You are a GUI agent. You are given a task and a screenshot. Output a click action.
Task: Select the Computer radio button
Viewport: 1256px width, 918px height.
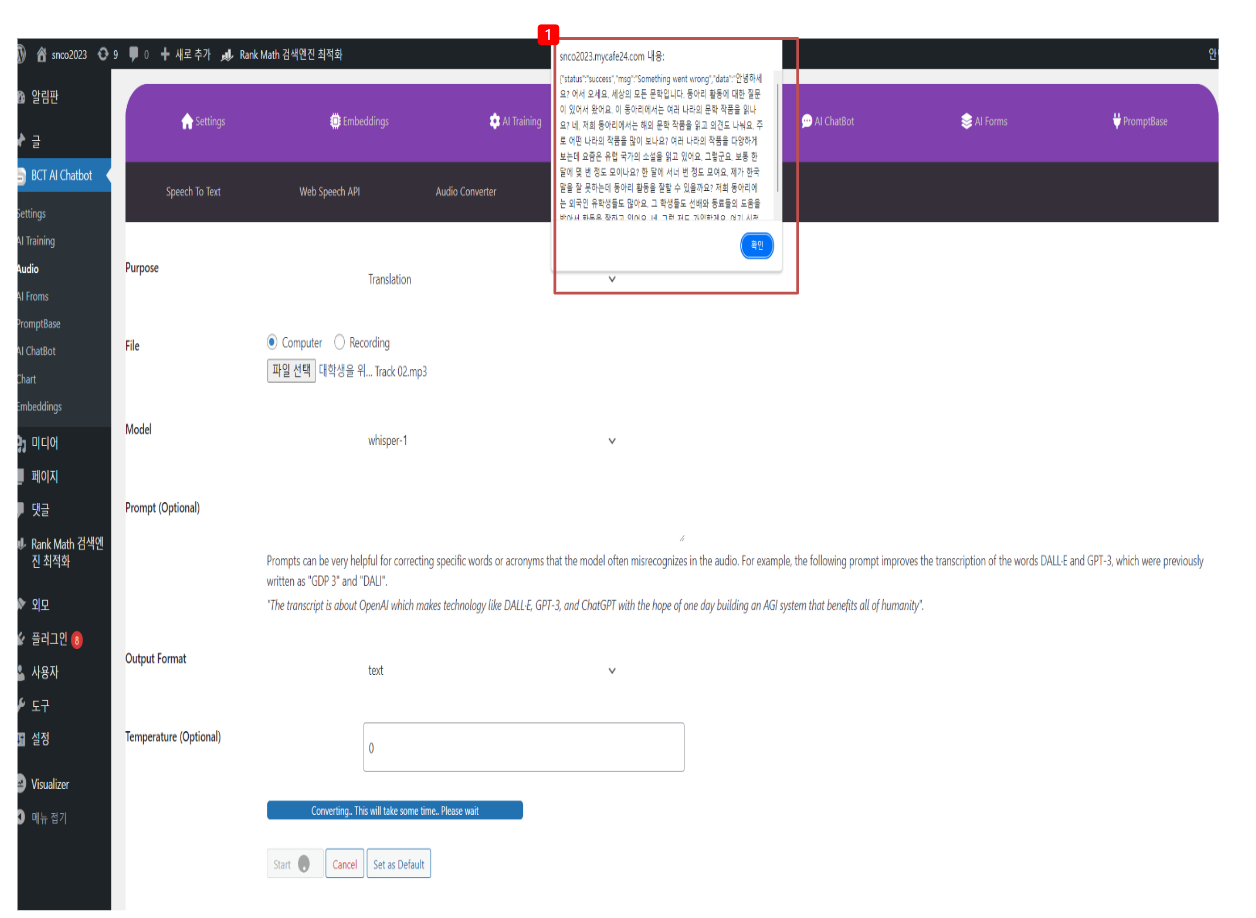point(272,342)
